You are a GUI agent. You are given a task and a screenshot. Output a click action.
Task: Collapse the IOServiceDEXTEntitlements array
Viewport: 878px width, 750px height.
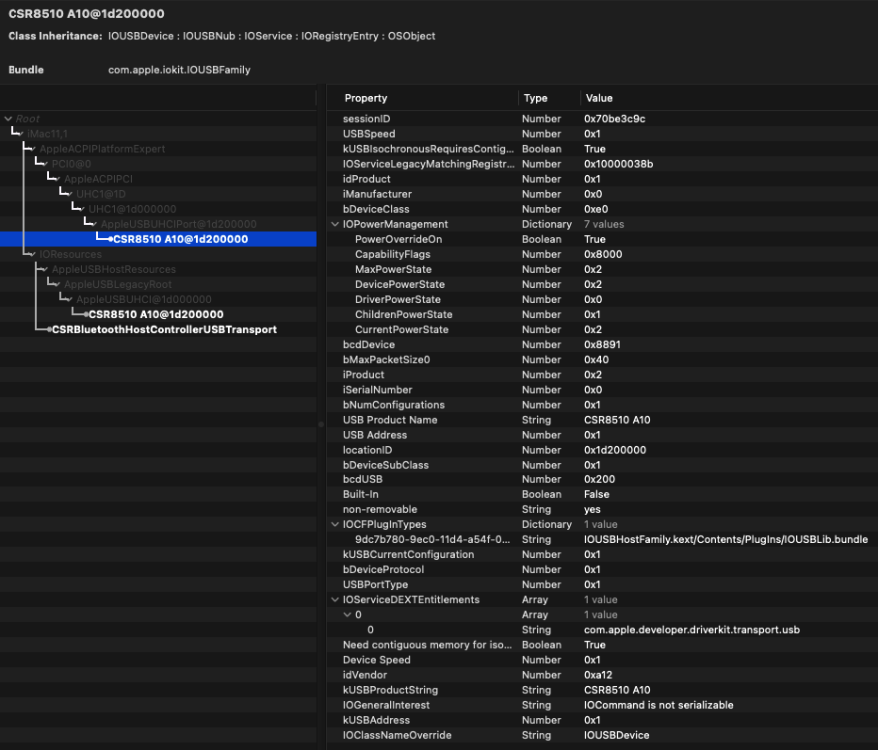335,599
